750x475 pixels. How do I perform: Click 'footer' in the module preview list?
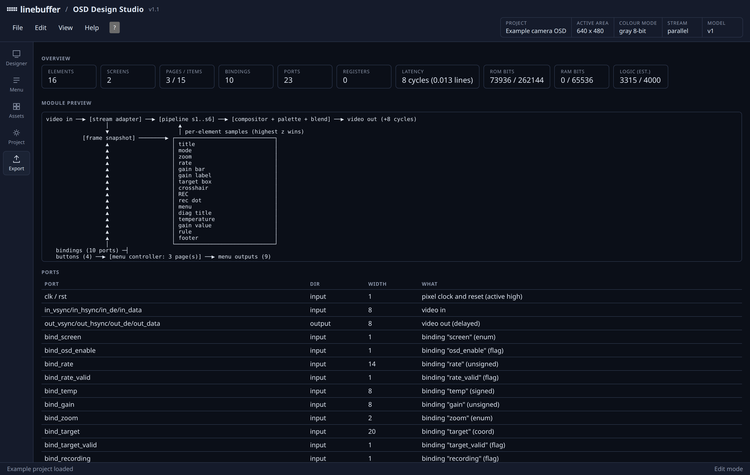pyautogui.click(x=188, y=238)
